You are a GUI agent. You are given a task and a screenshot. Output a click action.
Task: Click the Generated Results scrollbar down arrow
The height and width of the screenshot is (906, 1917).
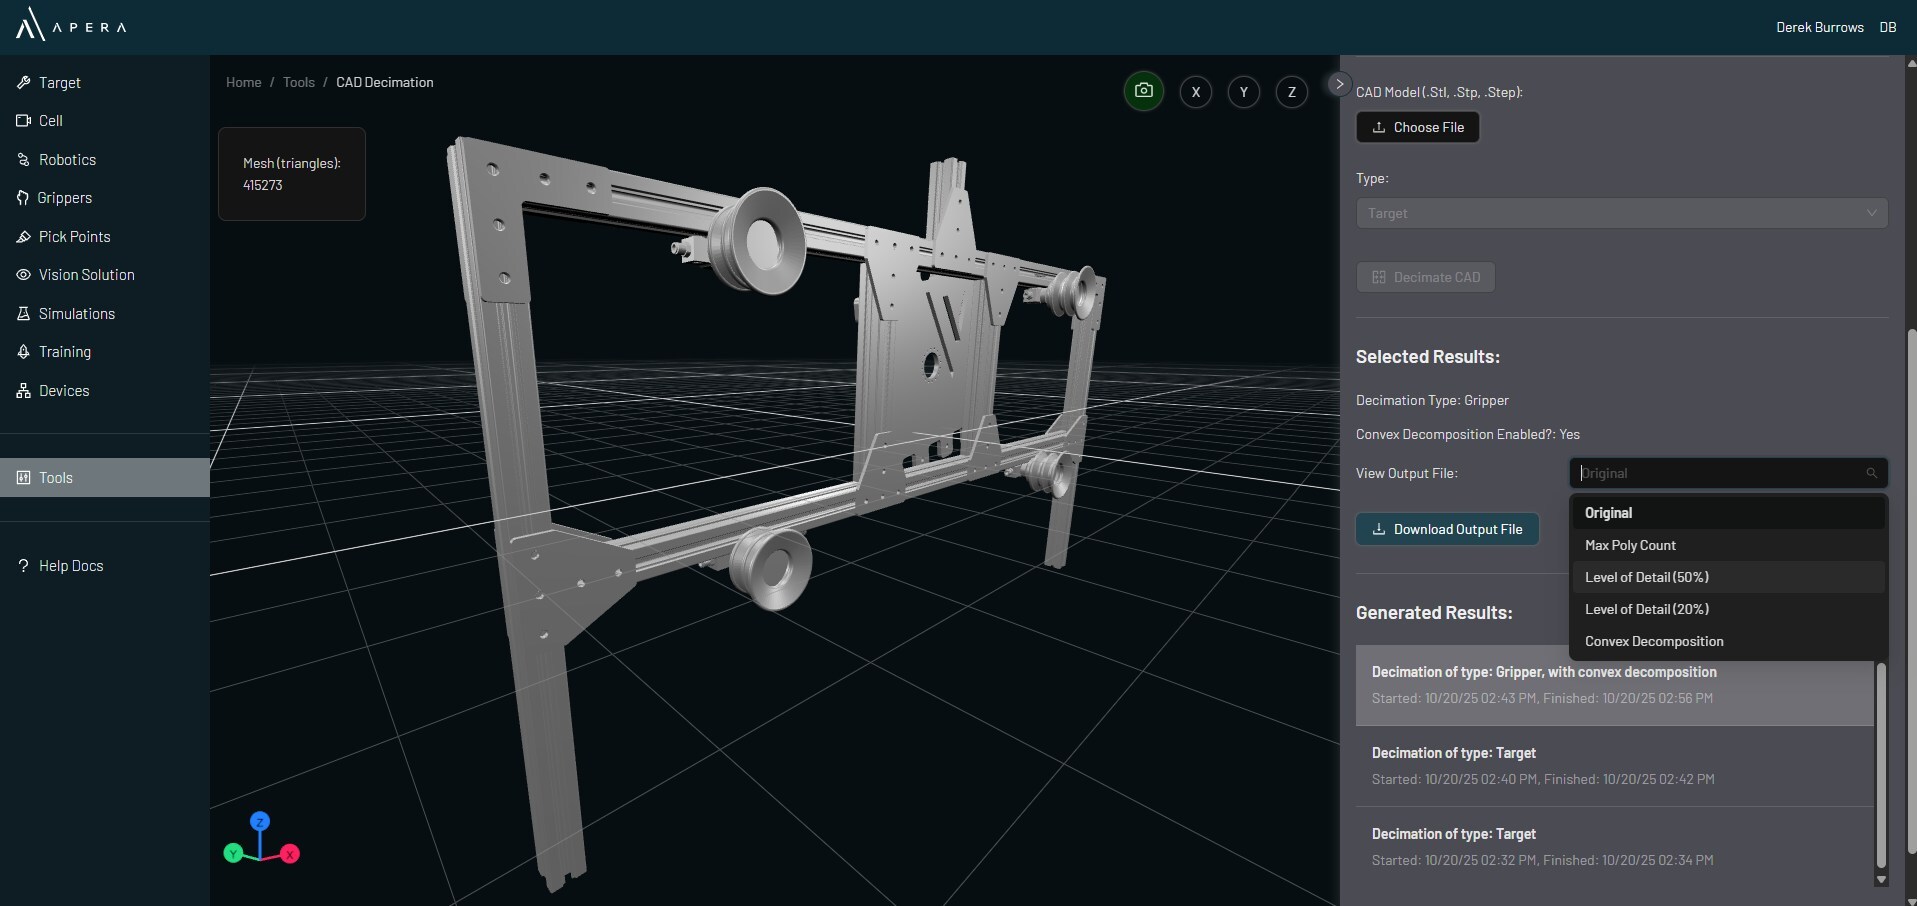pyautogui.click(x=1881, y=880)
